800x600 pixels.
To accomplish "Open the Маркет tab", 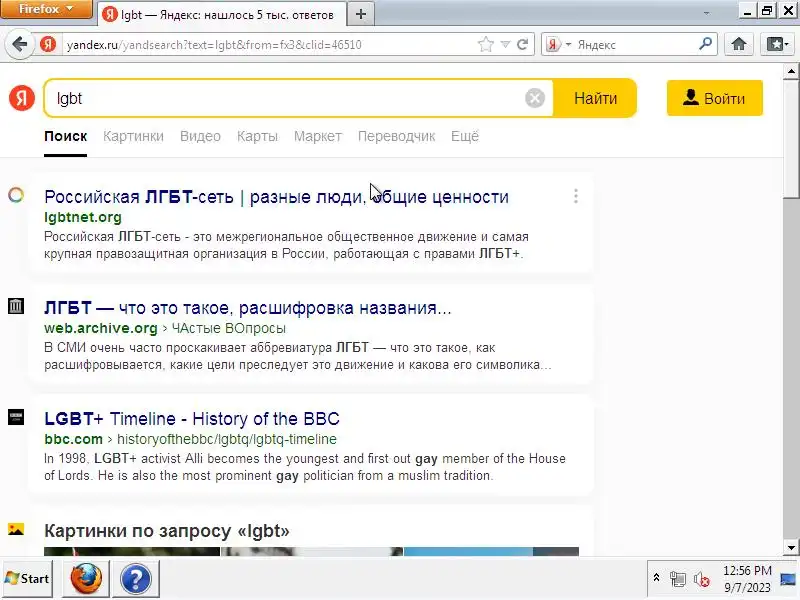I will point(317,137).
